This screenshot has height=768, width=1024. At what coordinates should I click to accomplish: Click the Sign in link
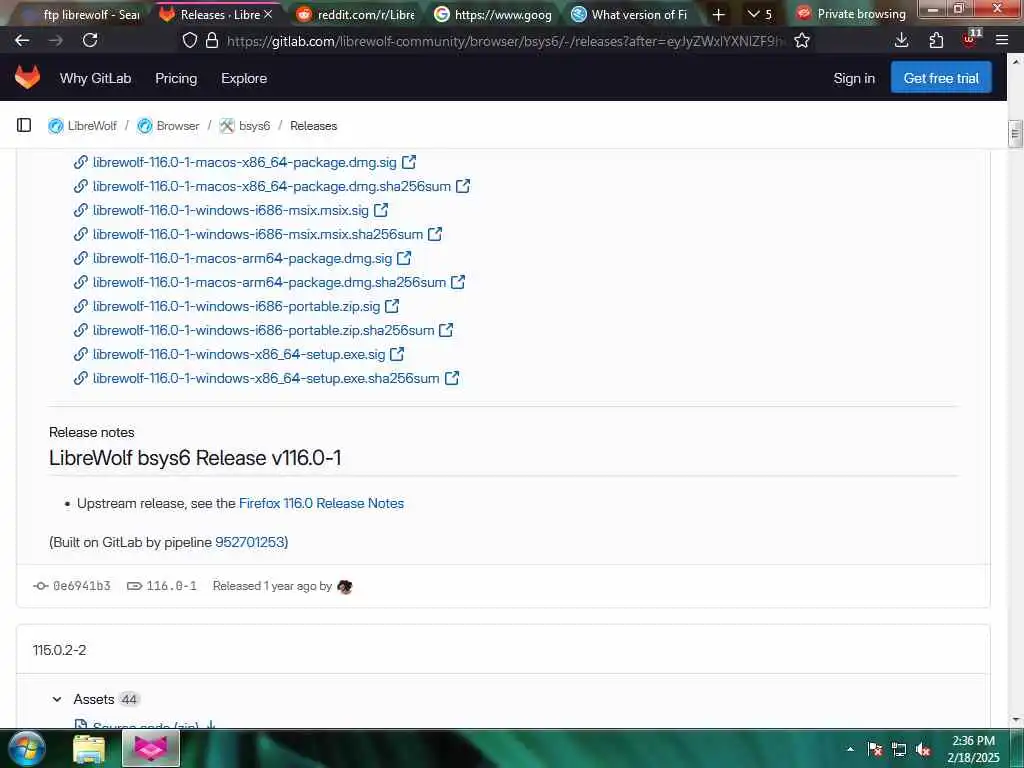tap(854, 78)
